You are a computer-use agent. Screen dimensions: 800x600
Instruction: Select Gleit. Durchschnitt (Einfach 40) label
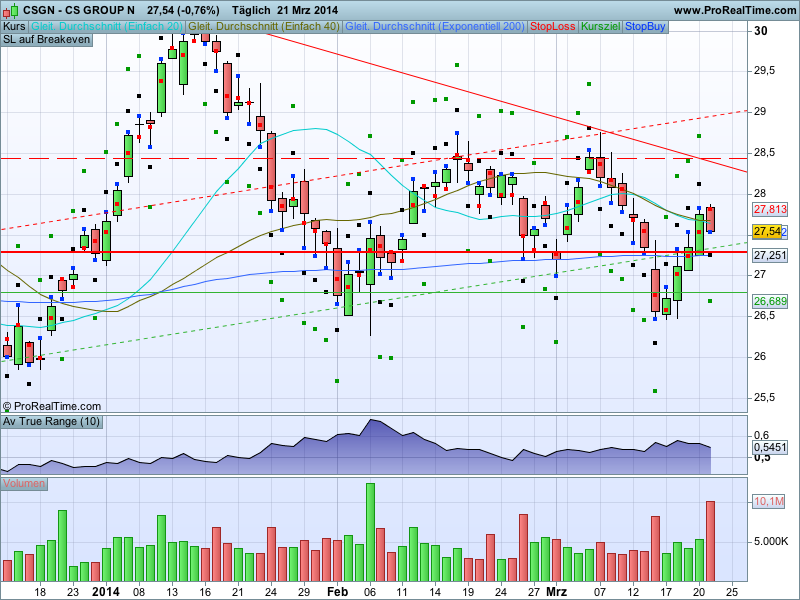[264, 27]
